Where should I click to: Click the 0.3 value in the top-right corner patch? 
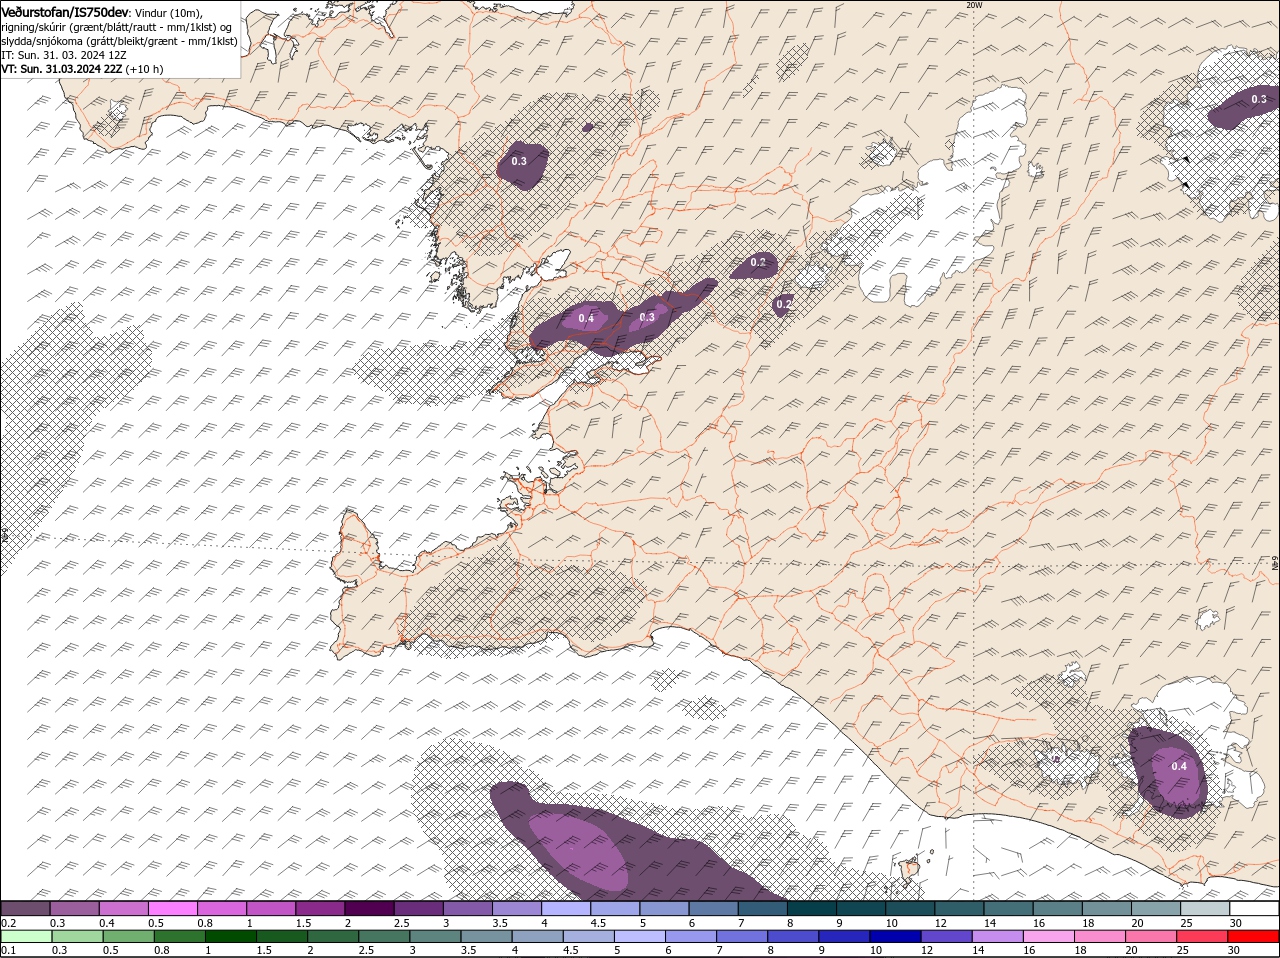[1258, 99]
